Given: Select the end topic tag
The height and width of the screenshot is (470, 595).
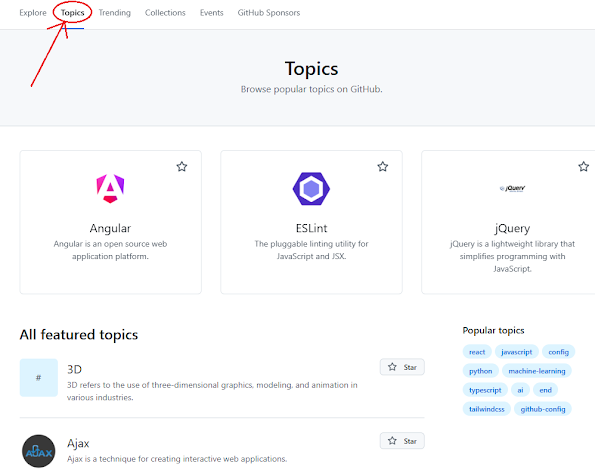Looking at the screenshot, I should pos(545,390).
